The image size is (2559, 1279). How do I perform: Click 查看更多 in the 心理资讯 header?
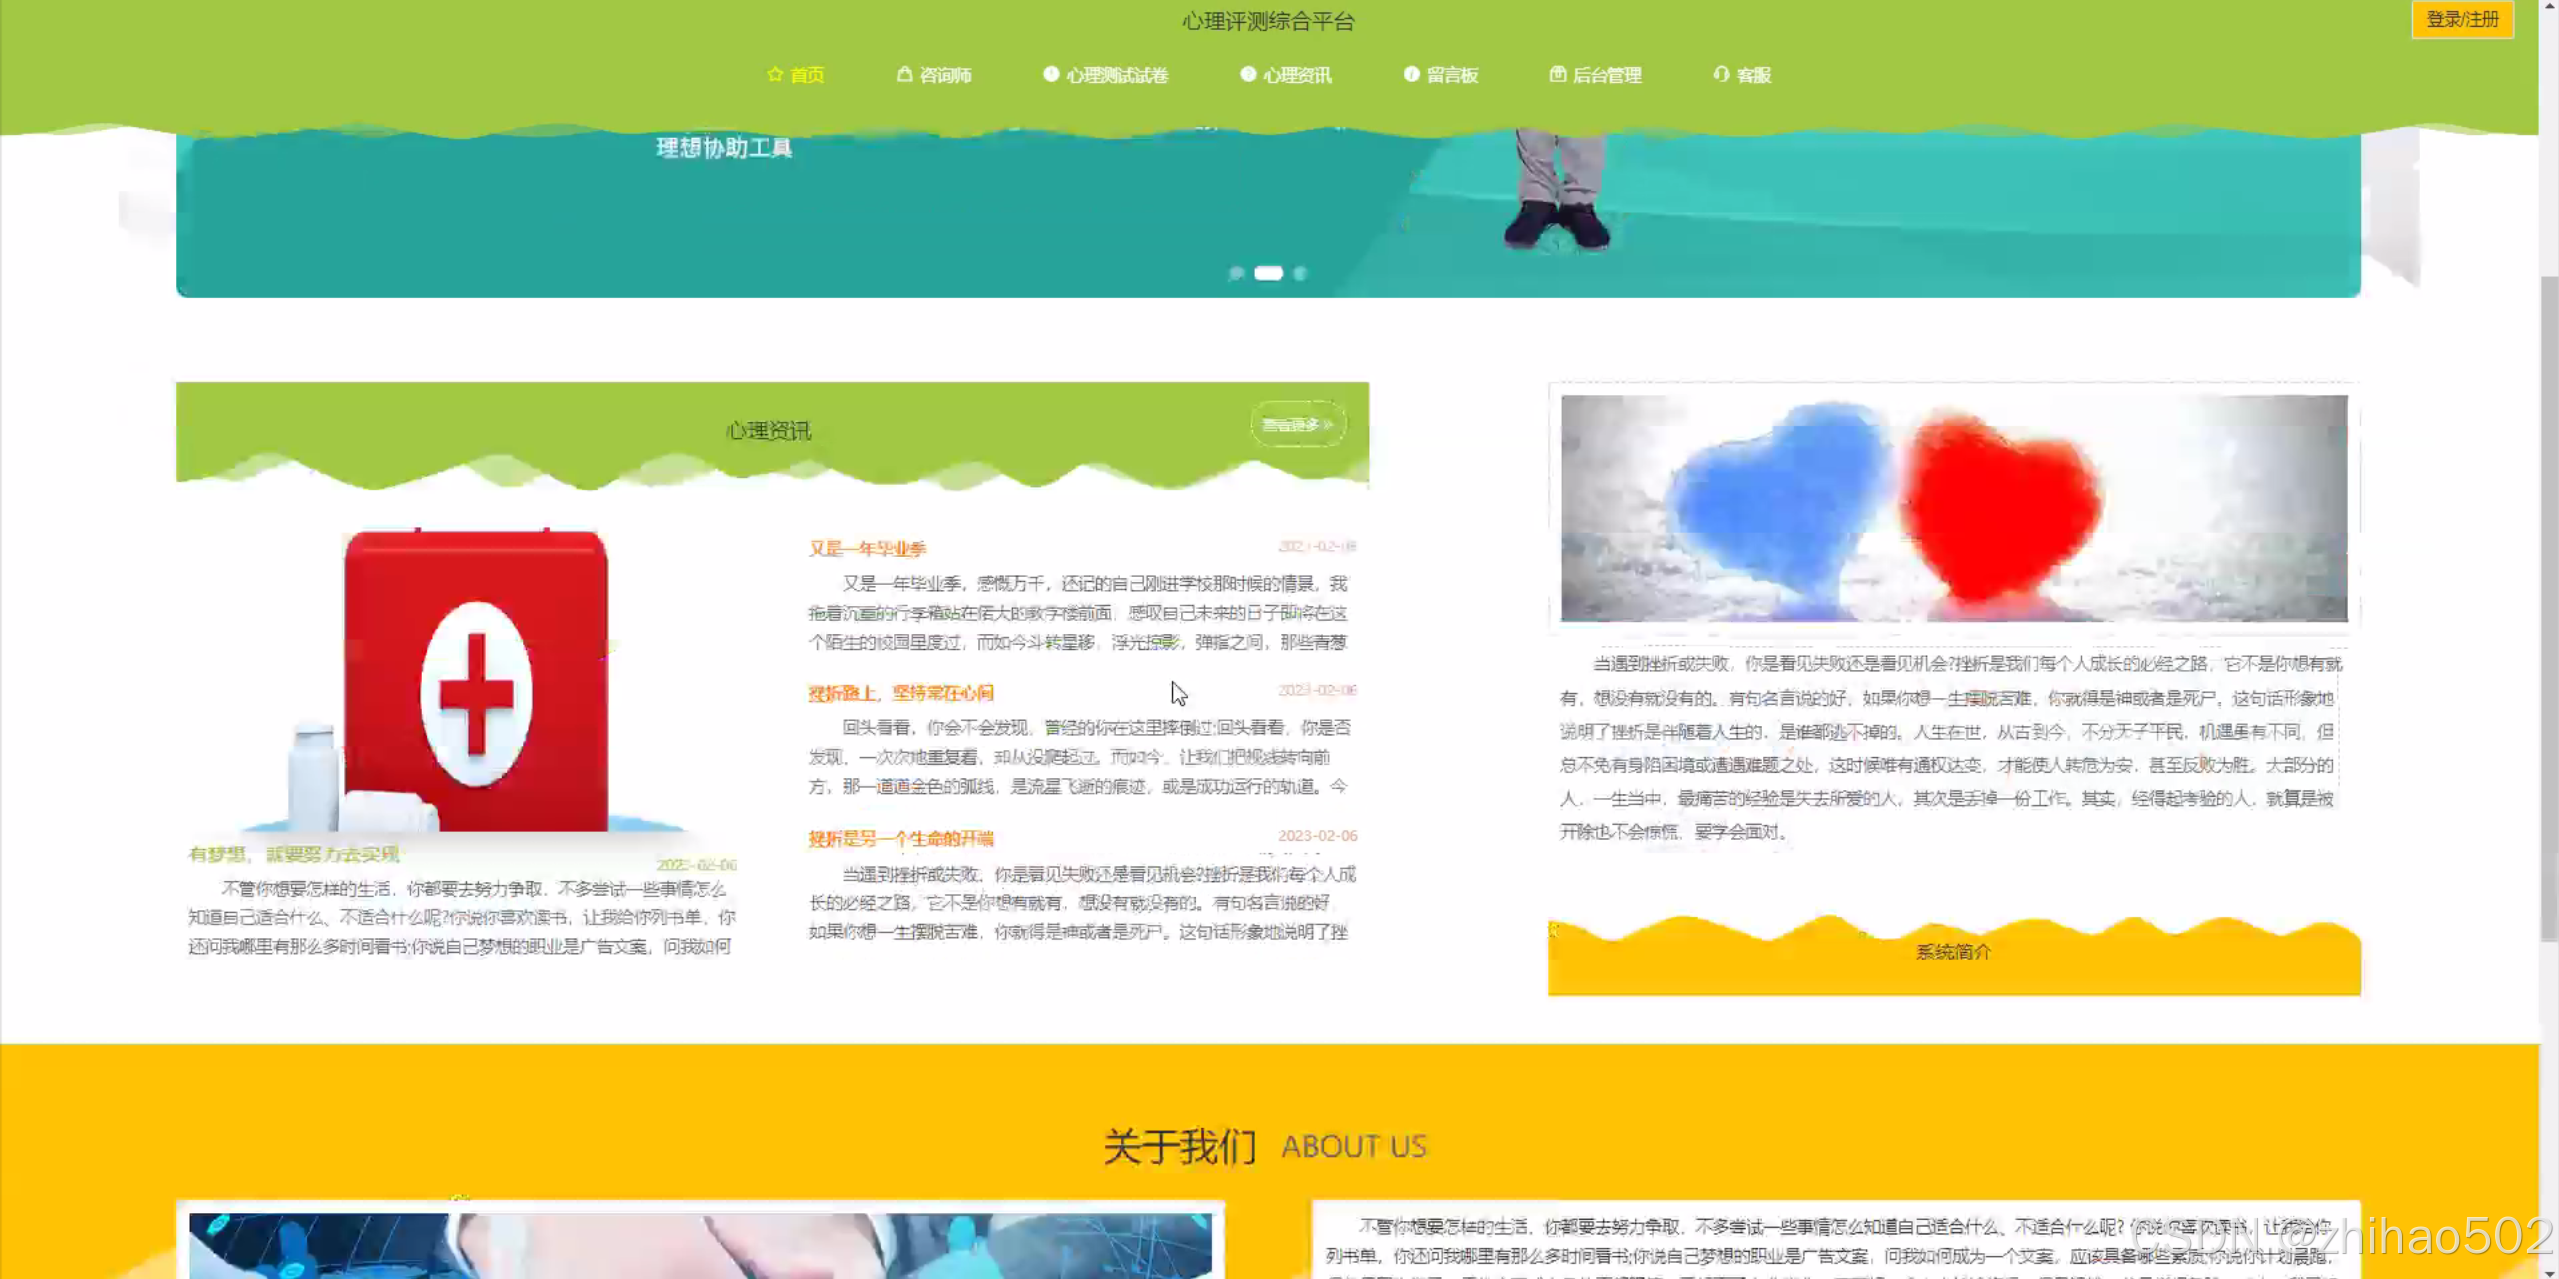(1297, 425)
